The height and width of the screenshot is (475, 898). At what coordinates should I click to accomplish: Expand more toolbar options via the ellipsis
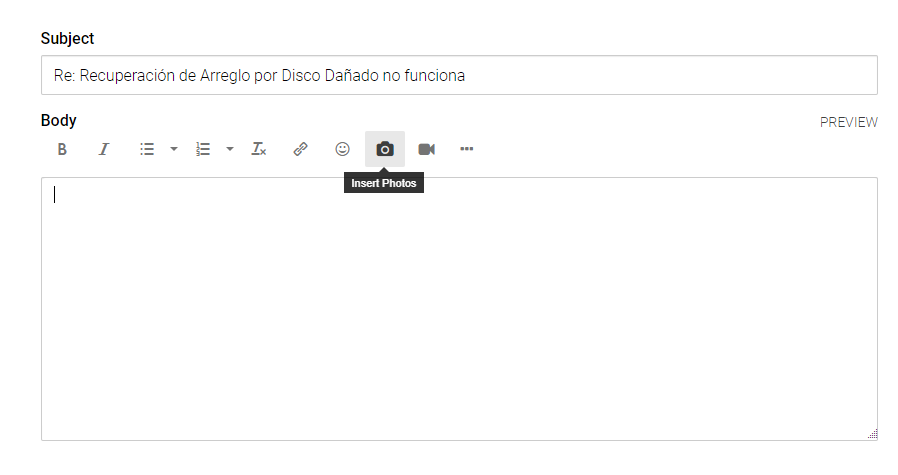pos(467,149)
